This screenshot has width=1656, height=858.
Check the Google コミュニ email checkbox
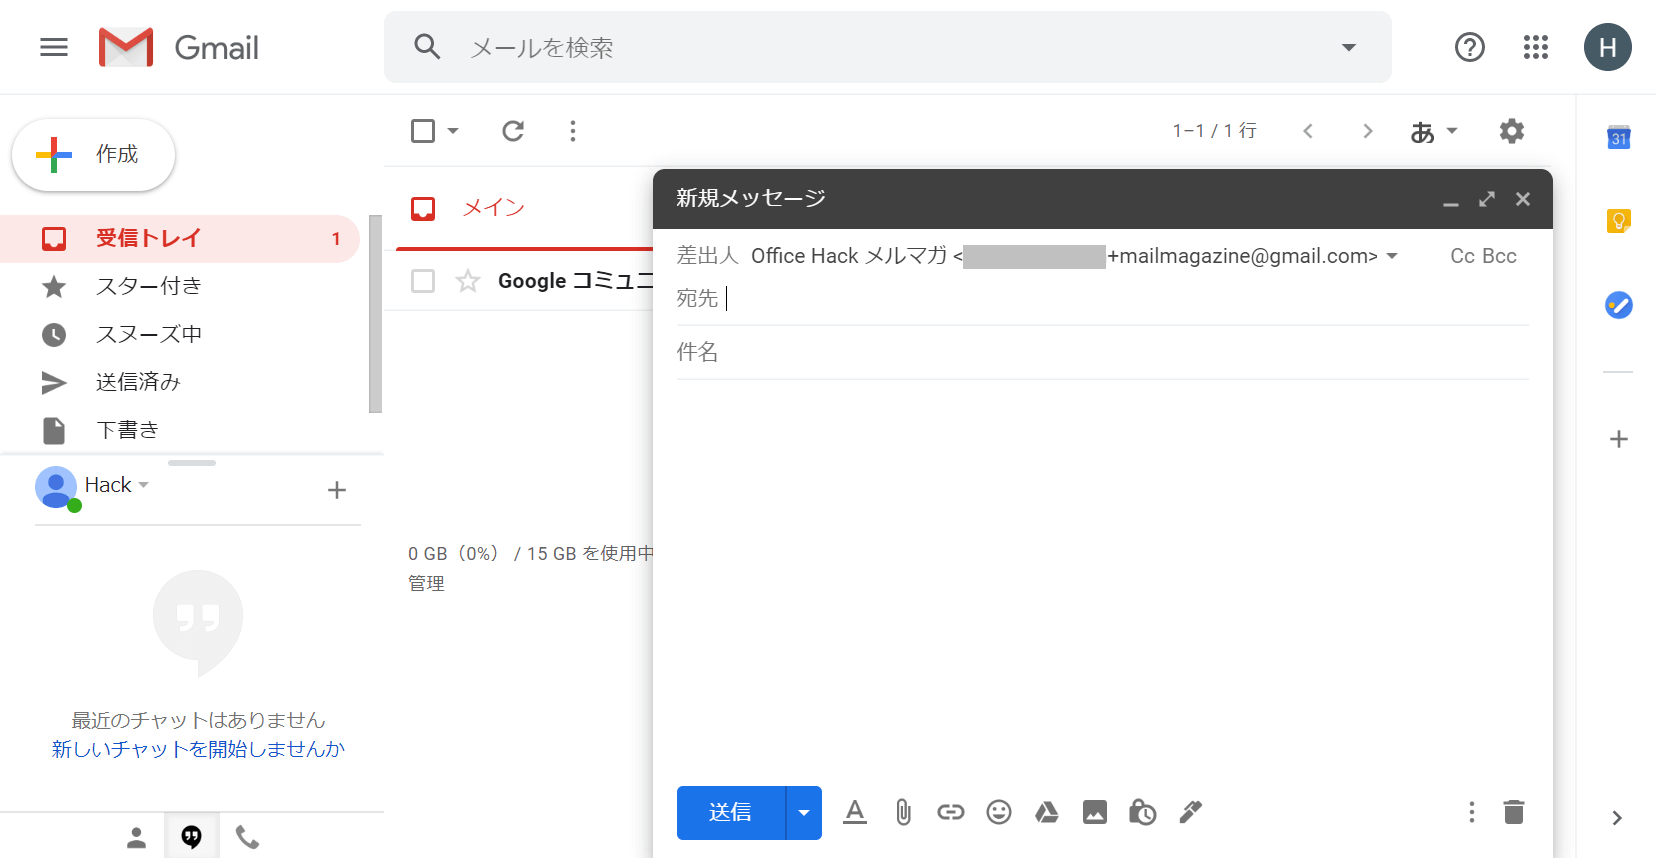pyautogui.click(x=423, y=281)
